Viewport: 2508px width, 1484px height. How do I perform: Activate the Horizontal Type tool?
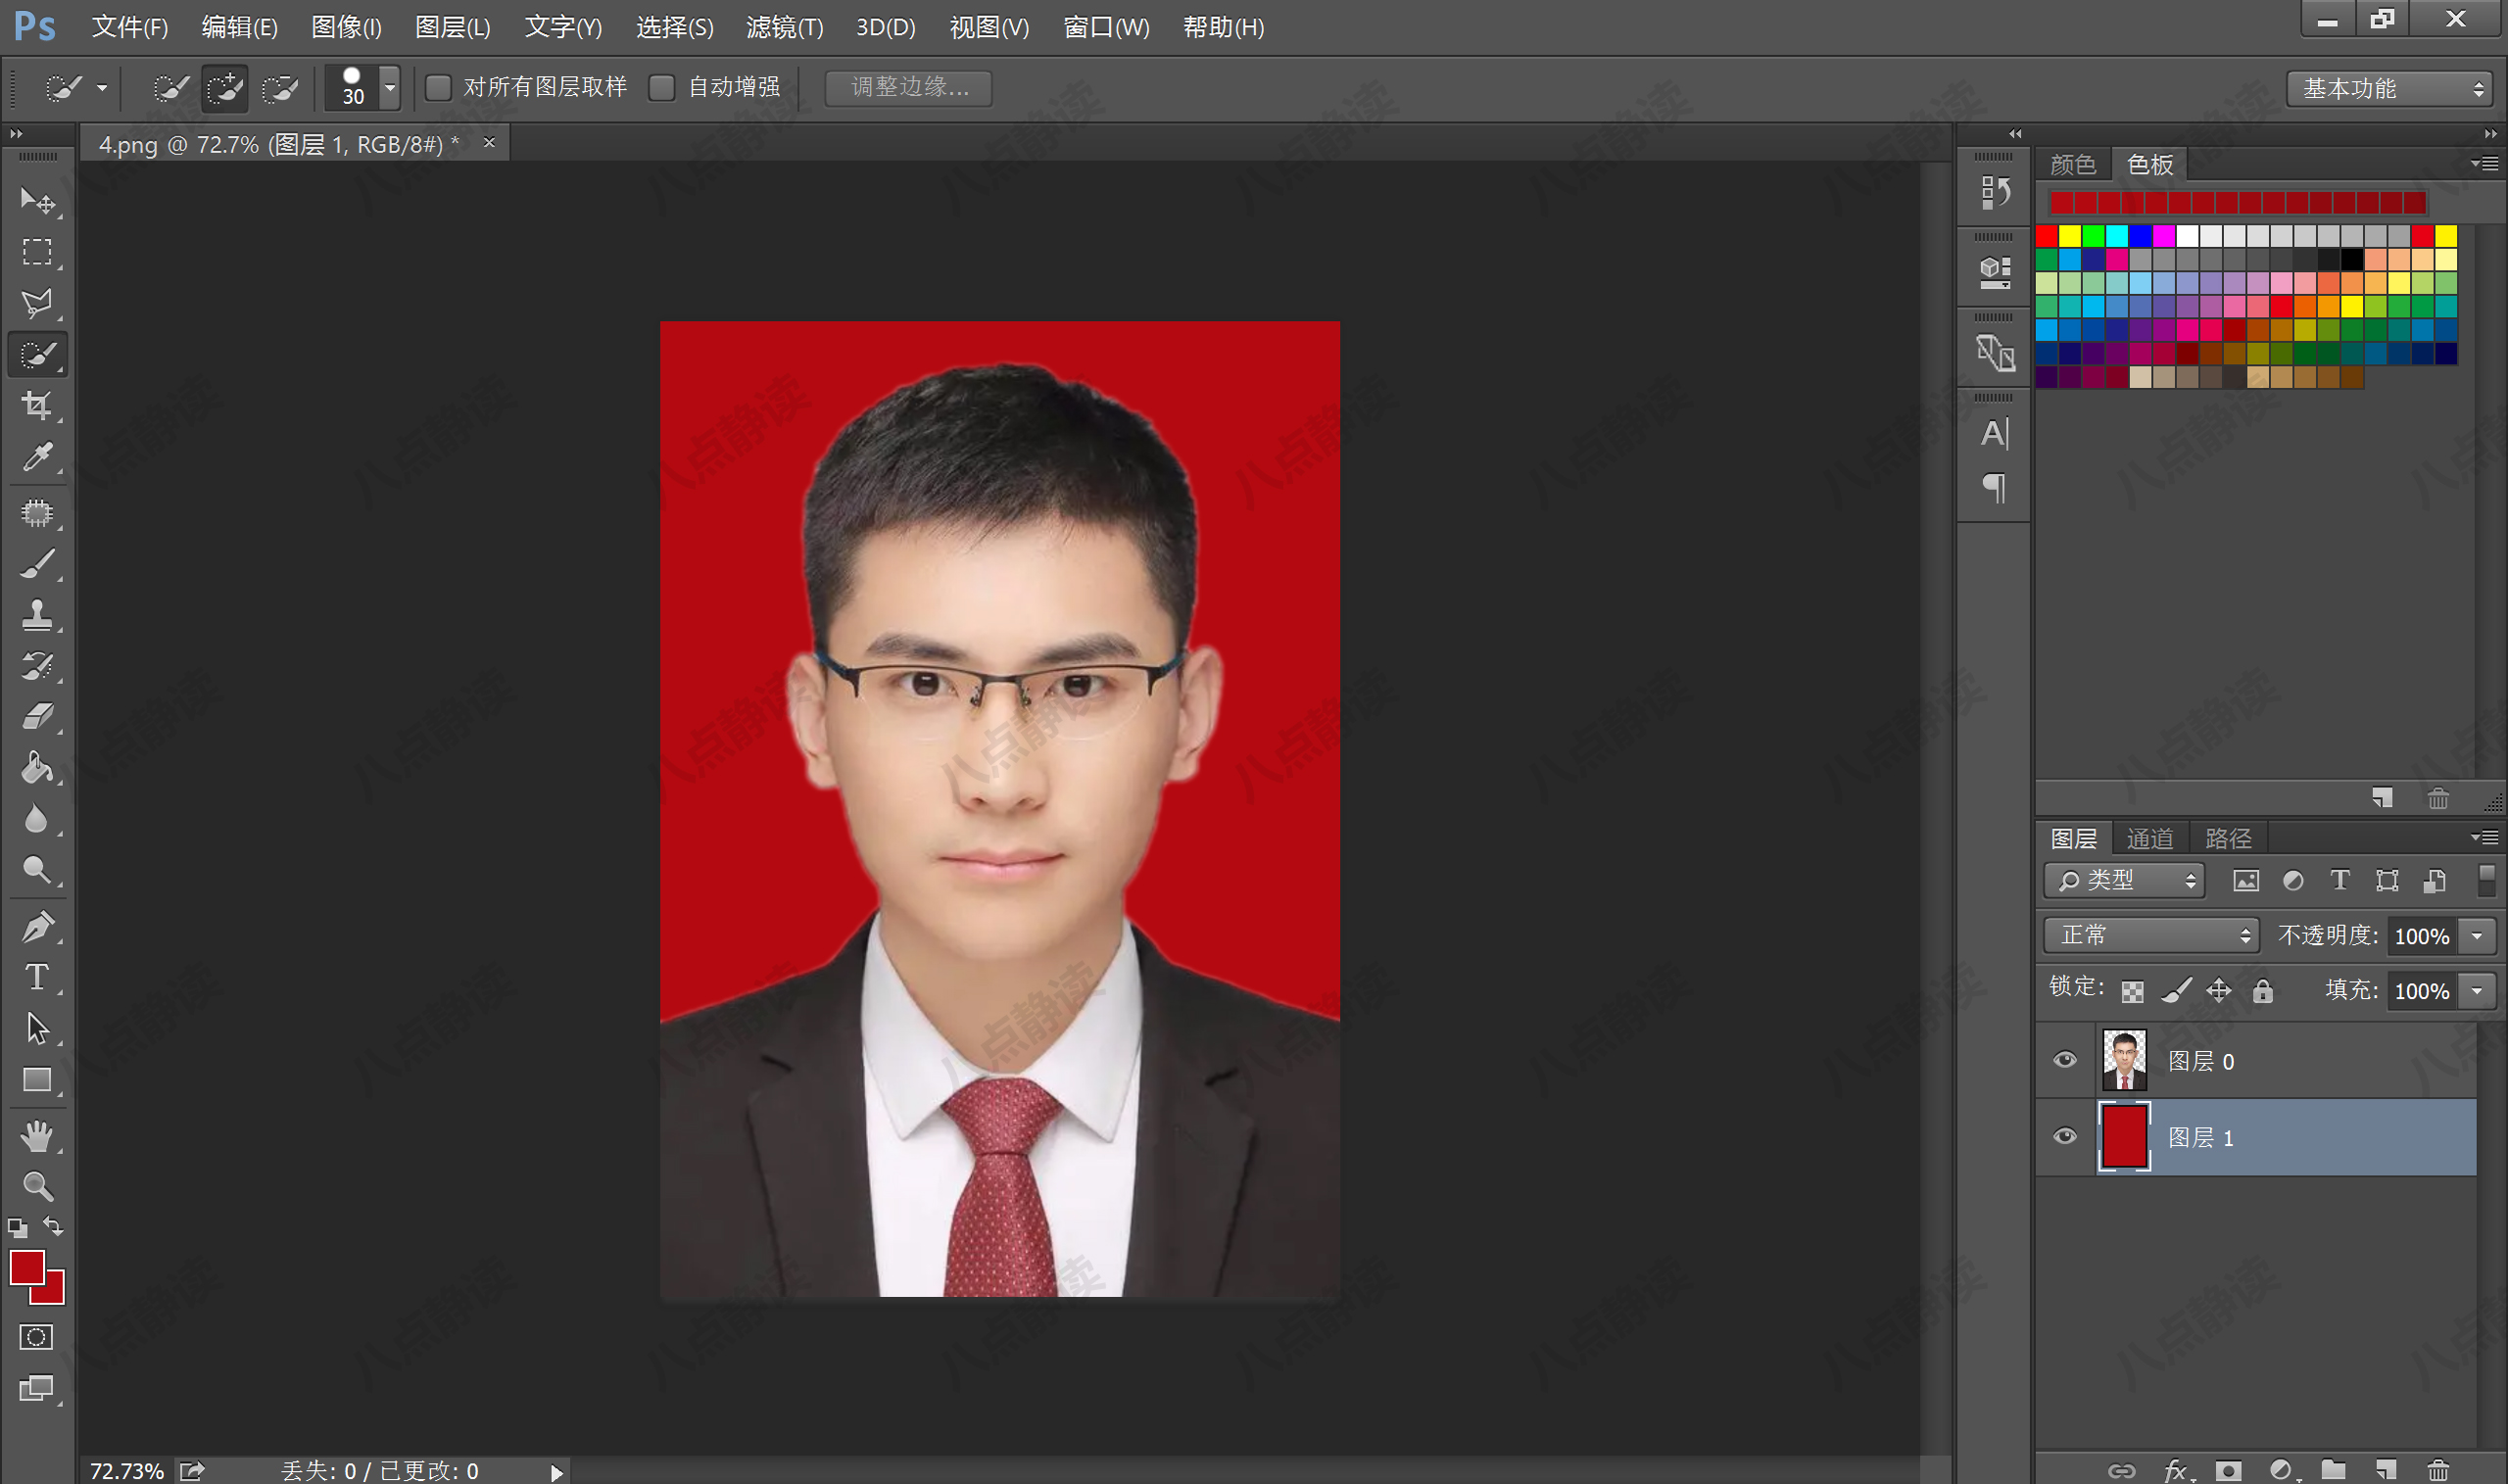(x=37, y=977)
